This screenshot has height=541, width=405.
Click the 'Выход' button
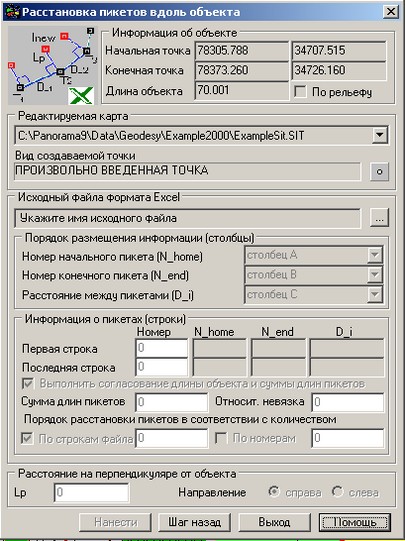pyautogui.click(x=274, y=522)
